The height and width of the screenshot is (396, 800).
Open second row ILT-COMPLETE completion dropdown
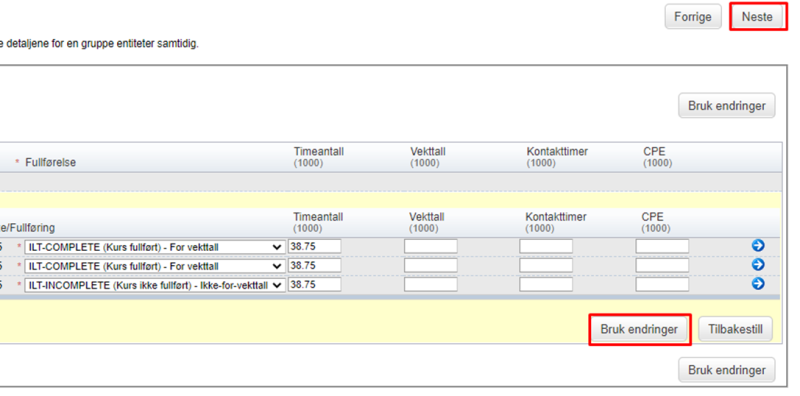(155, 266)
